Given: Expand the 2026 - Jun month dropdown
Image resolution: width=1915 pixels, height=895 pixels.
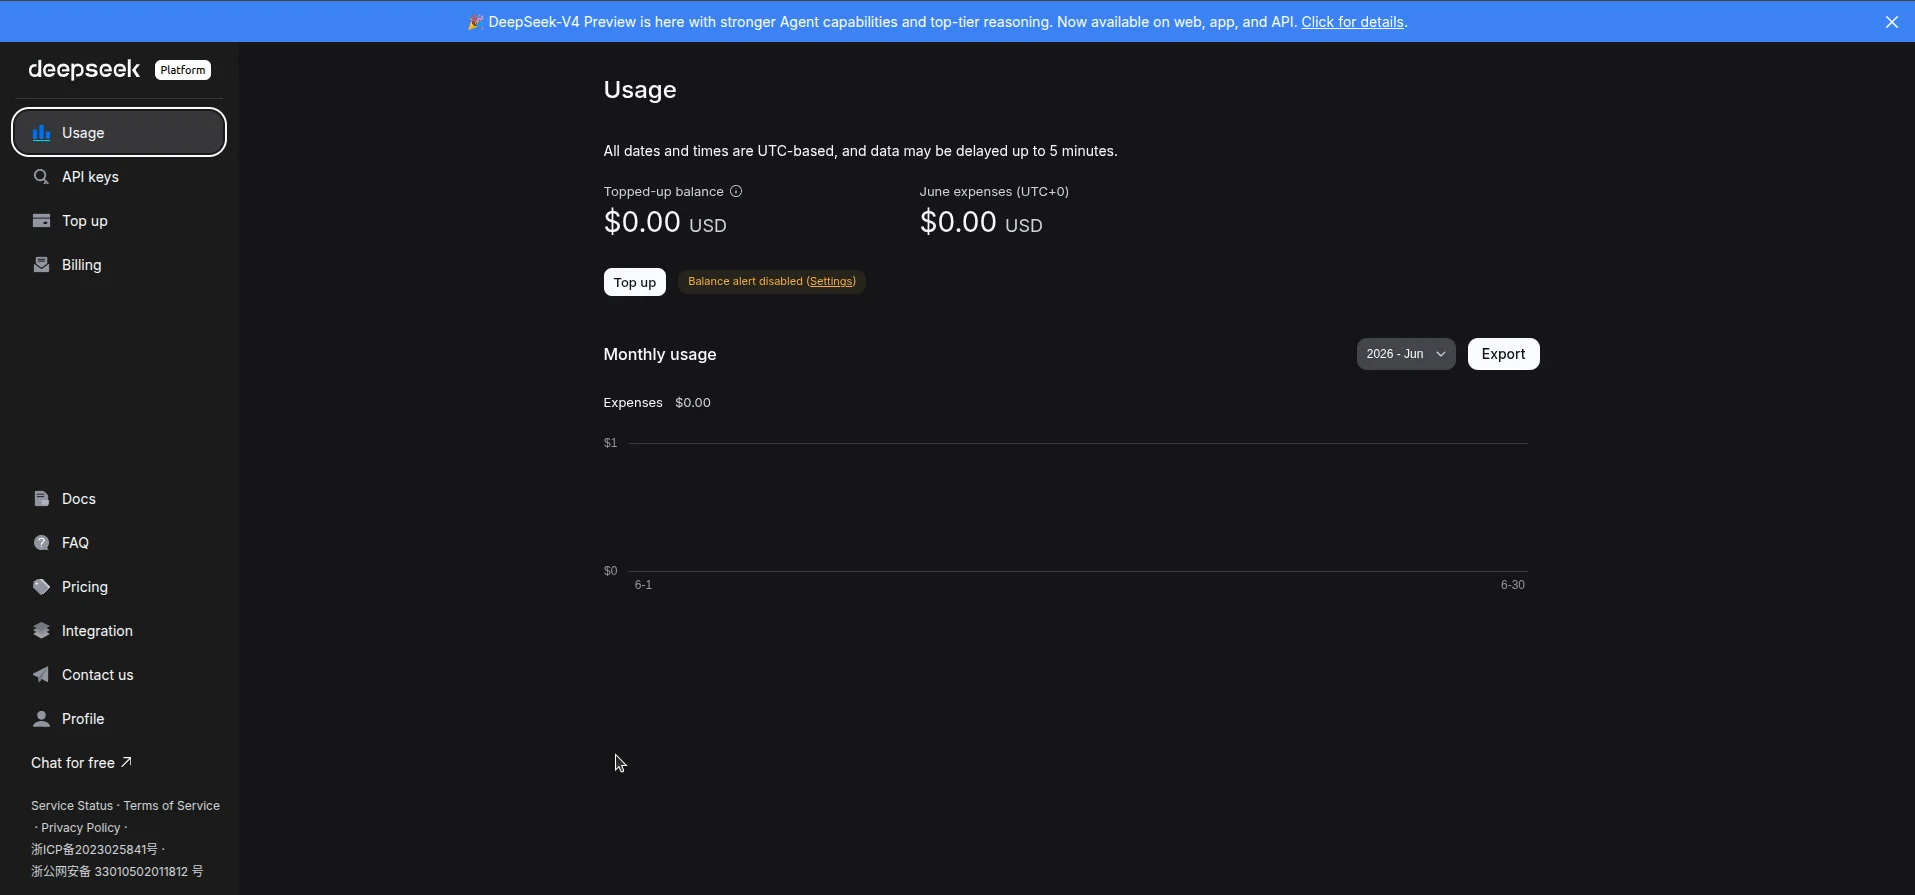Looking at the screenshot, I should [1406, 354].
